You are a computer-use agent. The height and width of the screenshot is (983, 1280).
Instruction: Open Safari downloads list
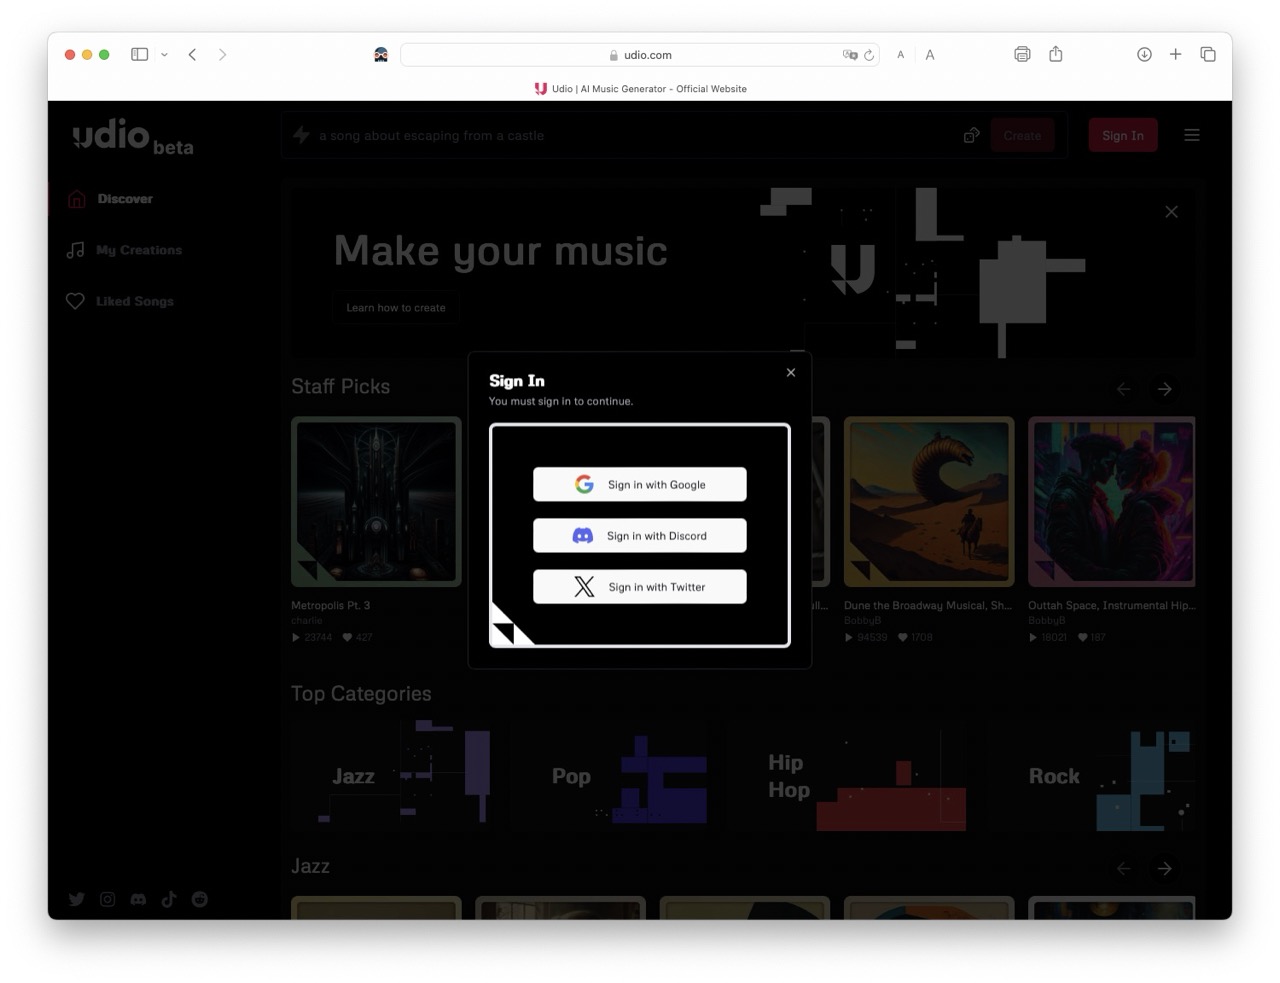coord(1144,55)
